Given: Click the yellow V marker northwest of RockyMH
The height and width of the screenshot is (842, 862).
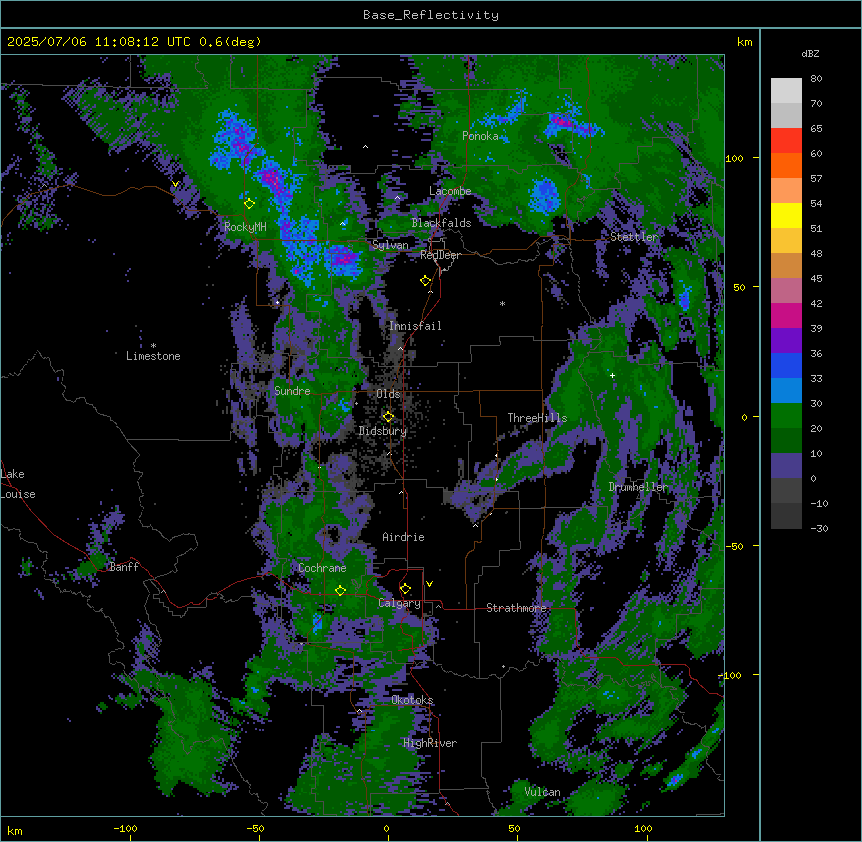Looking at the screenshot, I should pyautogui.click(x=175, y=184).
